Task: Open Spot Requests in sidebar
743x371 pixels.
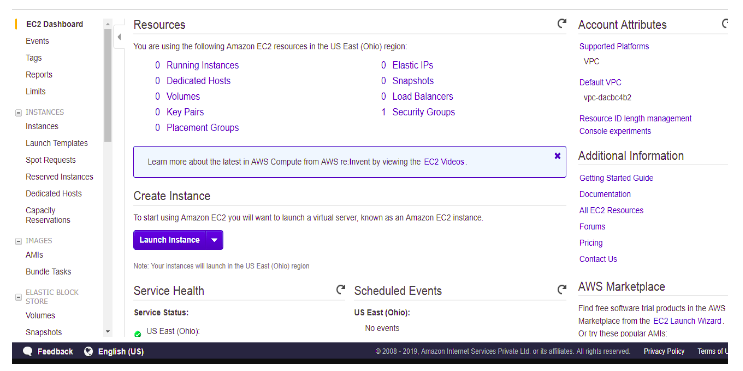Action: tap(50, 160)
